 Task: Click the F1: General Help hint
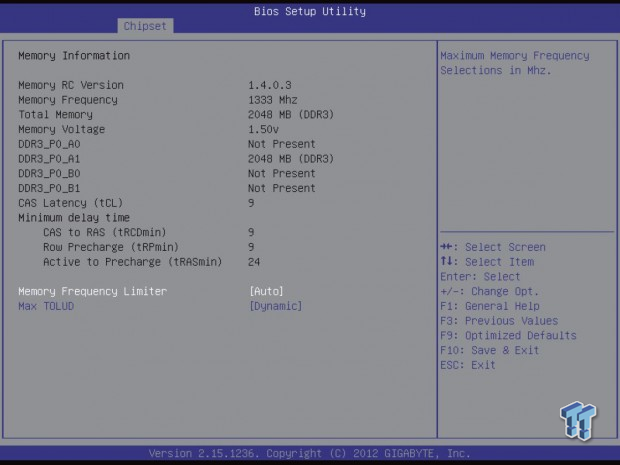490,306
